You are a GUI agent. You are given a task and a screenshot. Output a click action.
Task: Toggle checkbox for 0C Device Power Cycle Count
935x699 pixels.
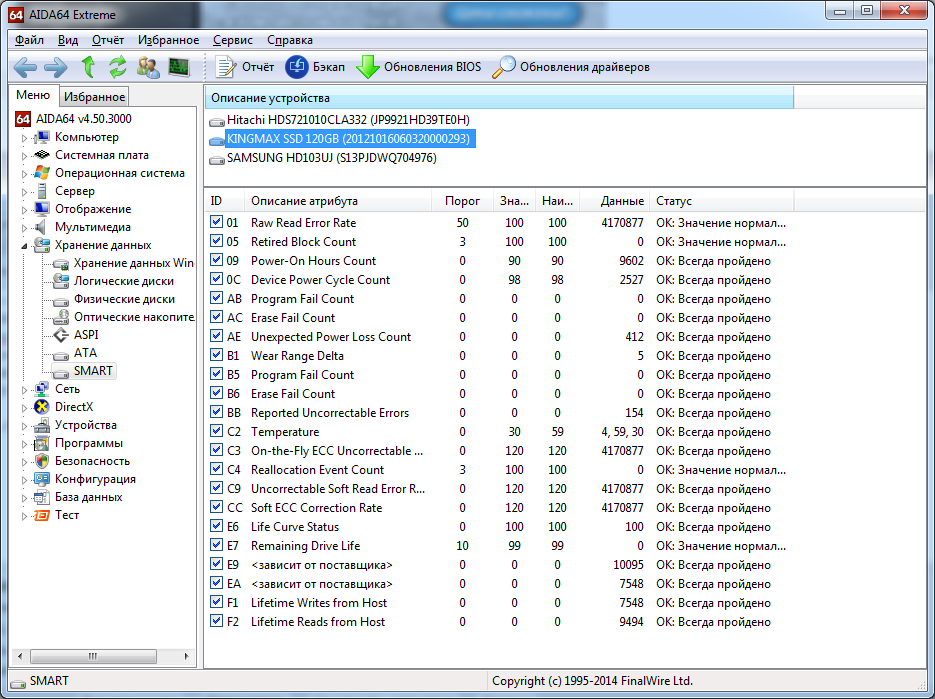click(216, 279)
